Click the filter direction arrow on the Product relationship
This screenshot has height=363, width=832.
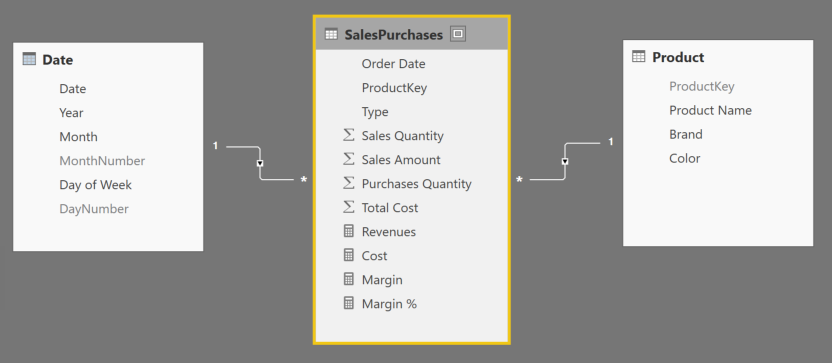pyautogui.click(x=565, y=161)
